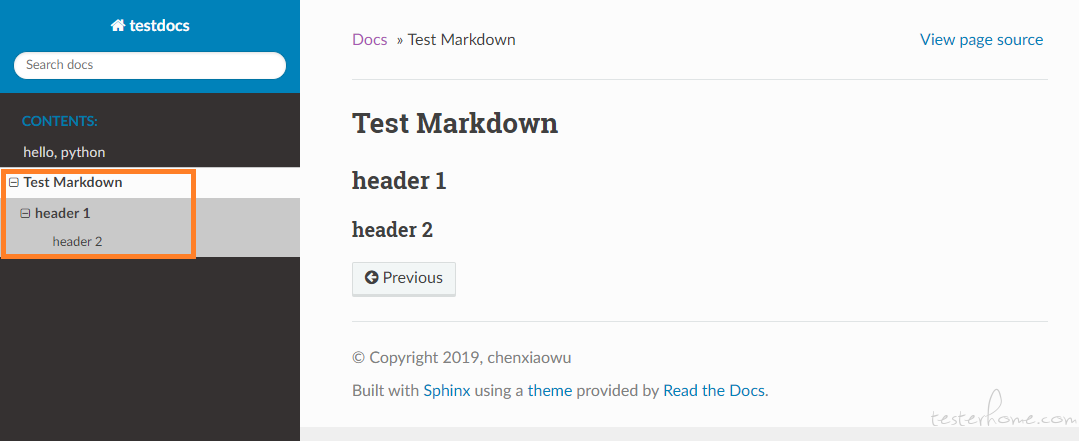Follow the theme link in footer
Image resolution: width=1079 pixels, height=441 pixels.
coord(550,391)
